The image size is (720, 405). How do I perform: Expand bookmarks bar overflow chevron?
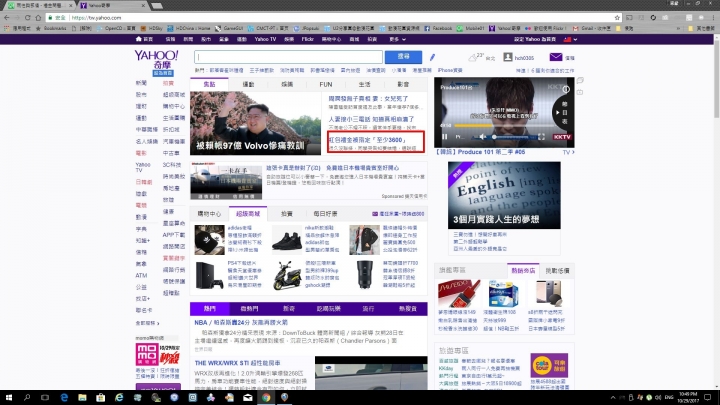(679, 28)
